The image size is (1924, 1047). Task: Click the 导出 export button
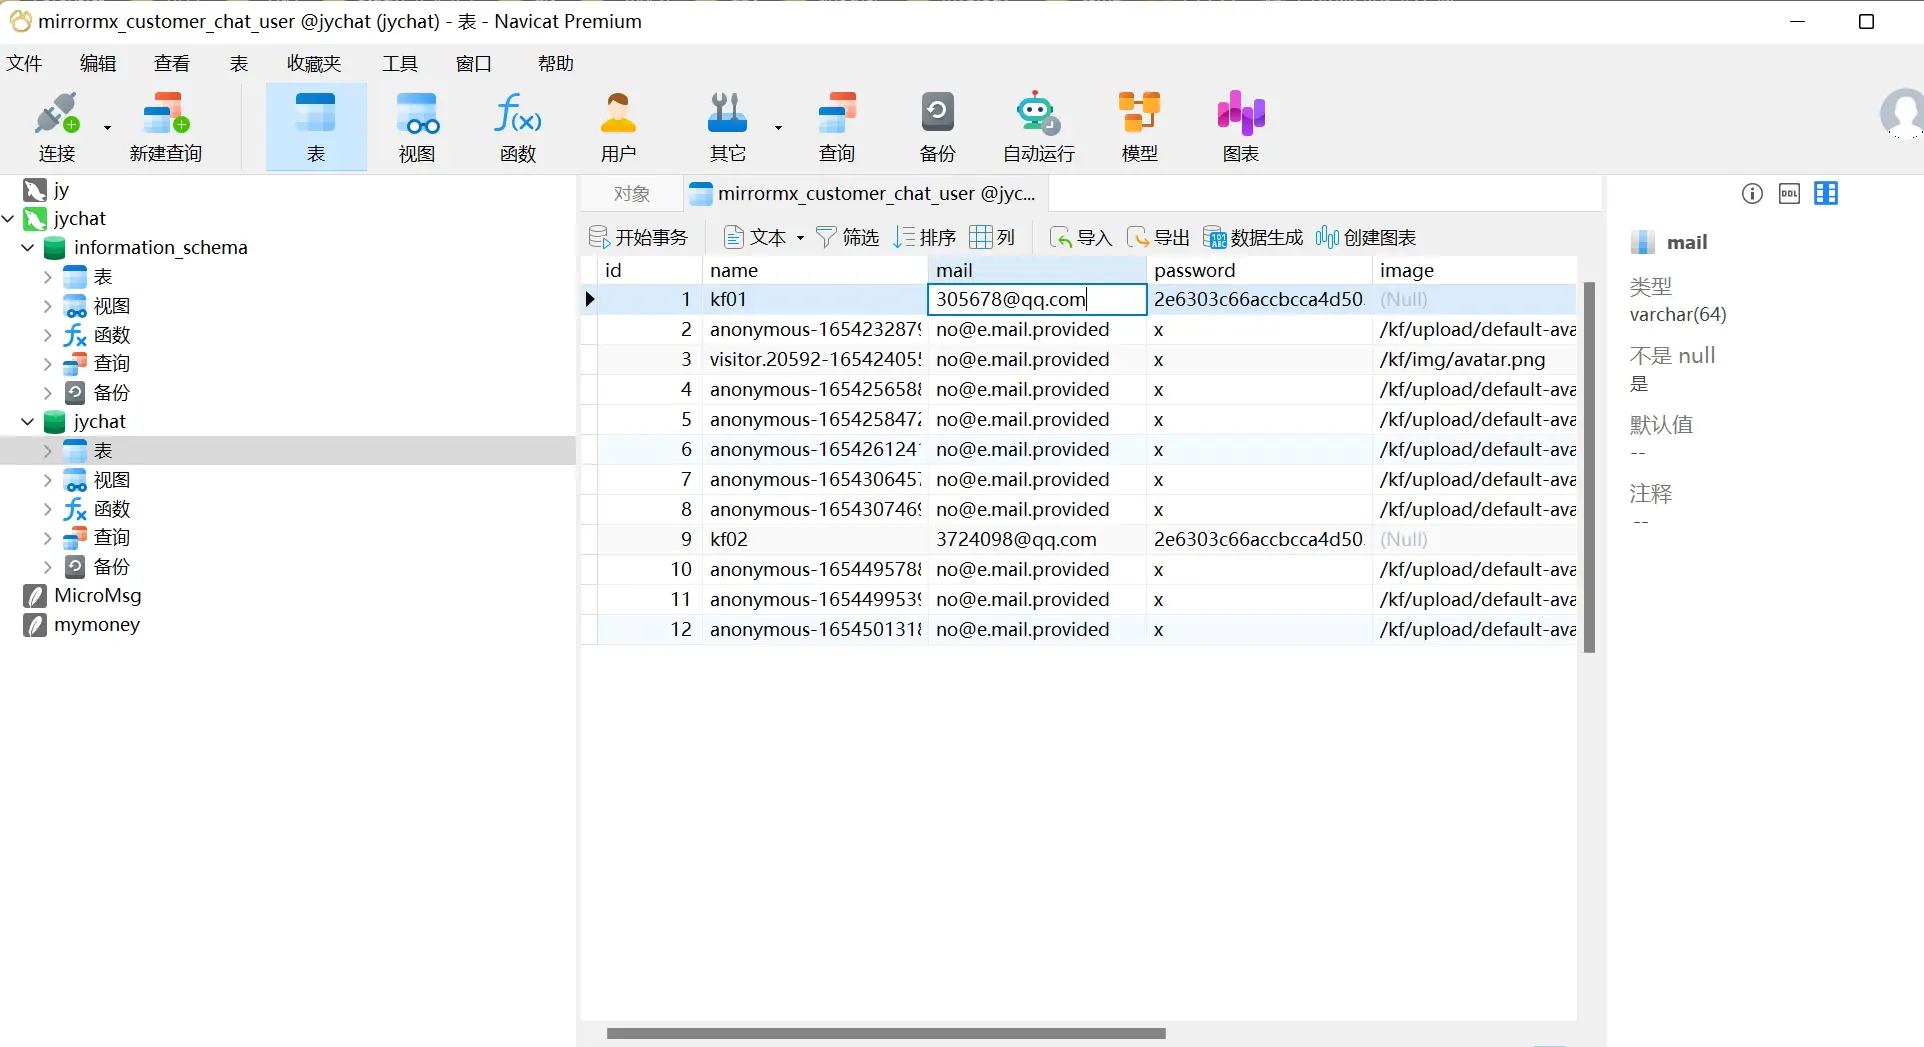[x=1158, y=238]
